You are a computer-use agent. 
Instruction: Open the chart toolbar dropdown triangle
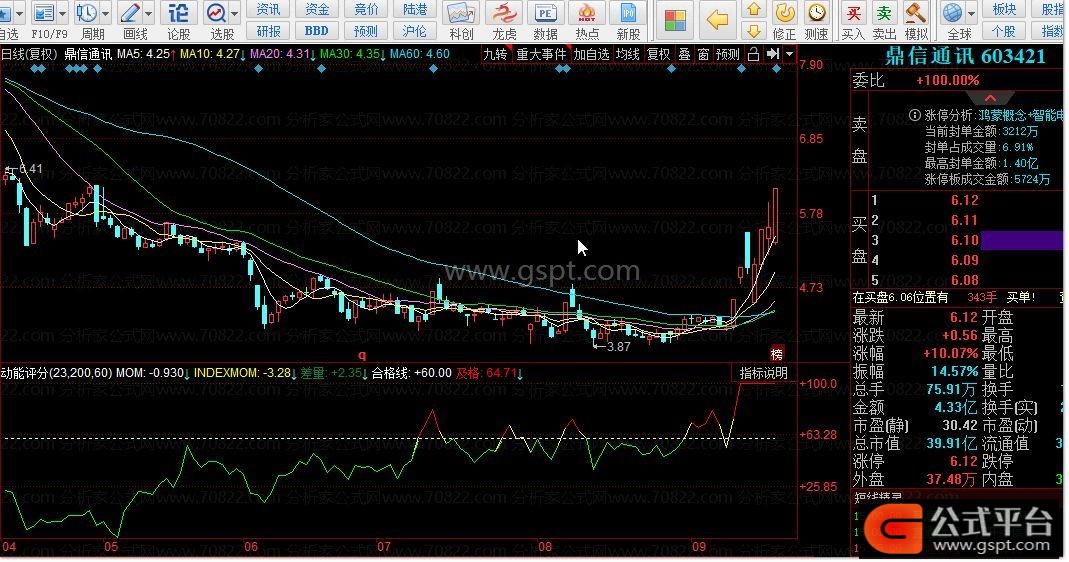click(x=789, y=54)
